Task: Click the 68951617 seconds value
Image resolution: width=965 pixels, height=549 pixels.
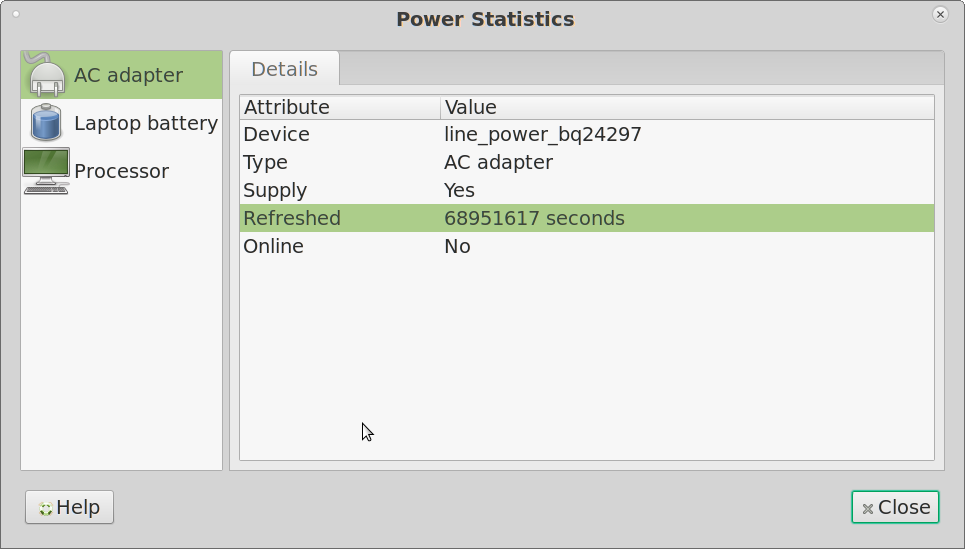Action: point(534,218)
